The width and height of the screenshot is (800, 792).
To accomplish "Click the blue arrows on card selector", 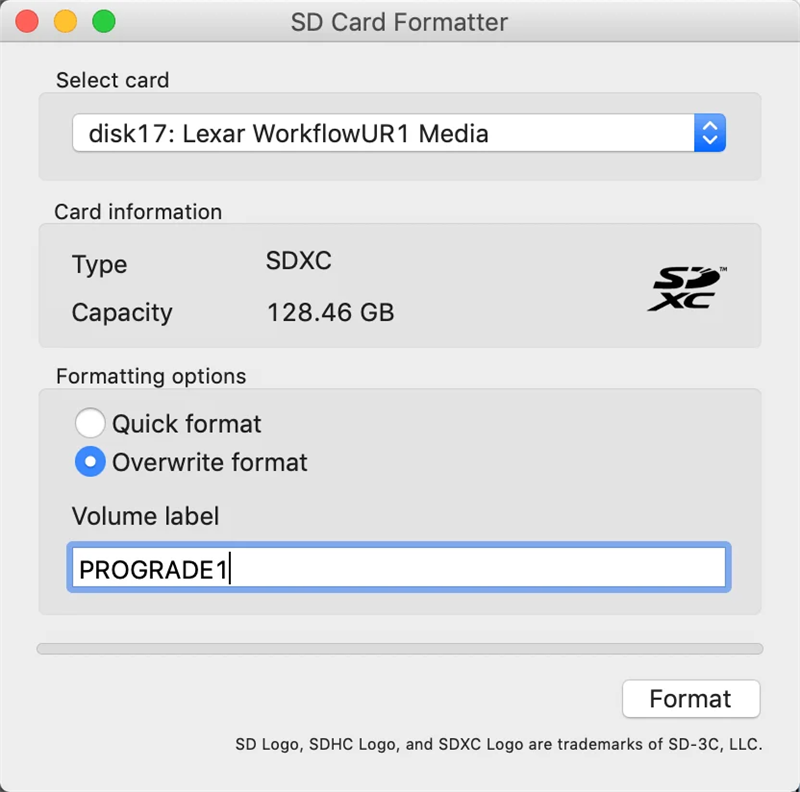I will coord(709,133).
